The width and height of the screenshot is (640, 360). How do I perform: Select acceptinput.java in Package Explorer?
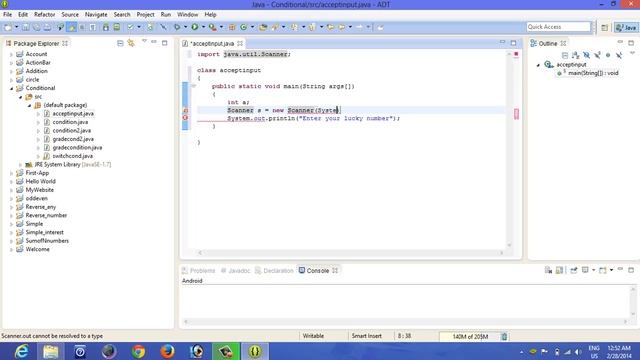click(x=73, y=113)
